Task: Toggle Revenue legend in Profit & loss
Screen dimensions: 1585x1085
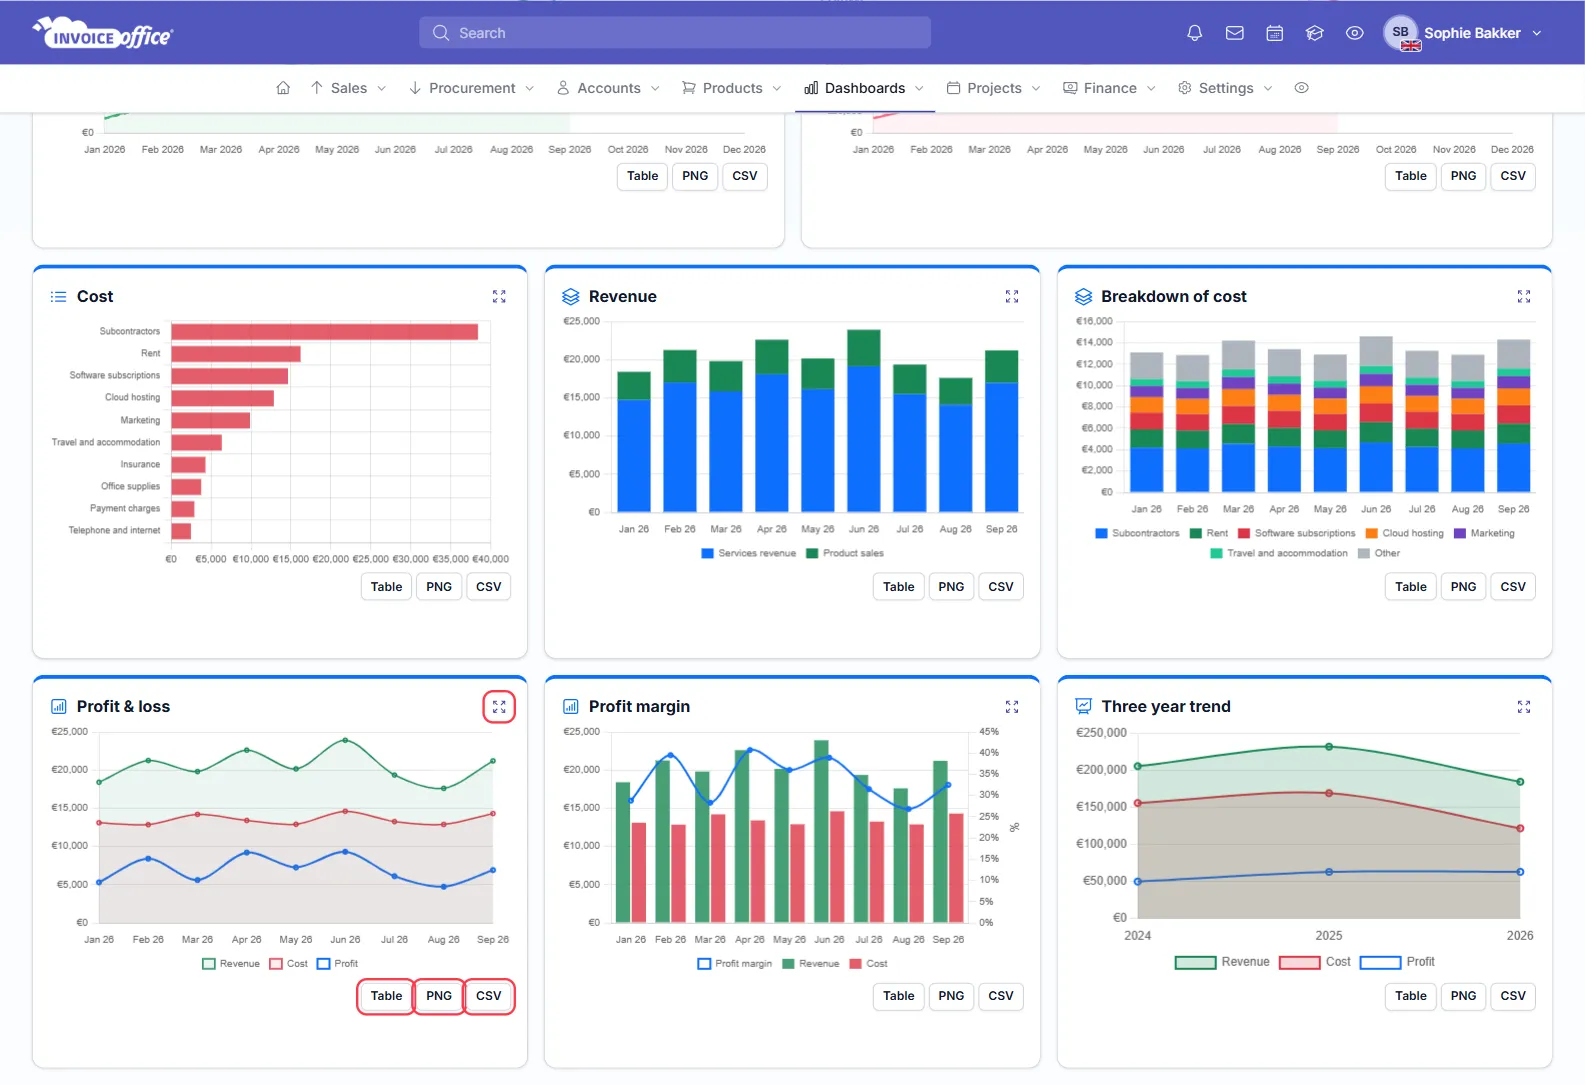Action: [x=231, y=964]
